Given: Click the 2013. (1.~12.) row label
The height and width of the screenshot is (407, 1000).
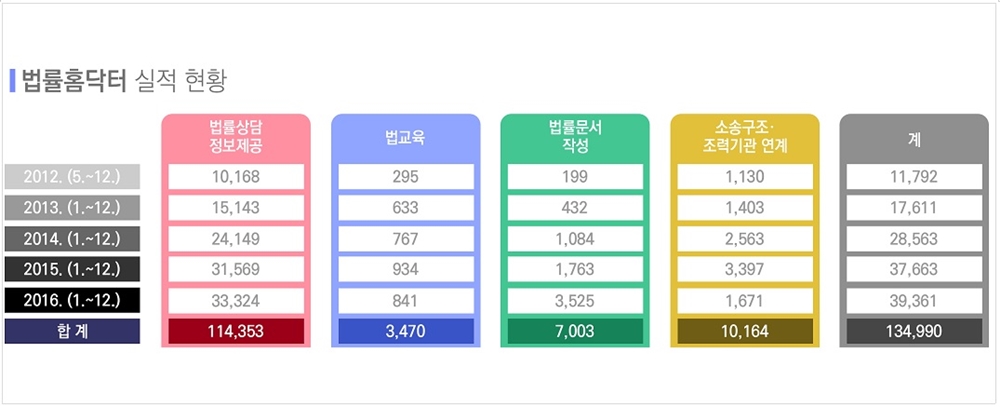Looking at the screenshot, I should (x=72, y=208).
